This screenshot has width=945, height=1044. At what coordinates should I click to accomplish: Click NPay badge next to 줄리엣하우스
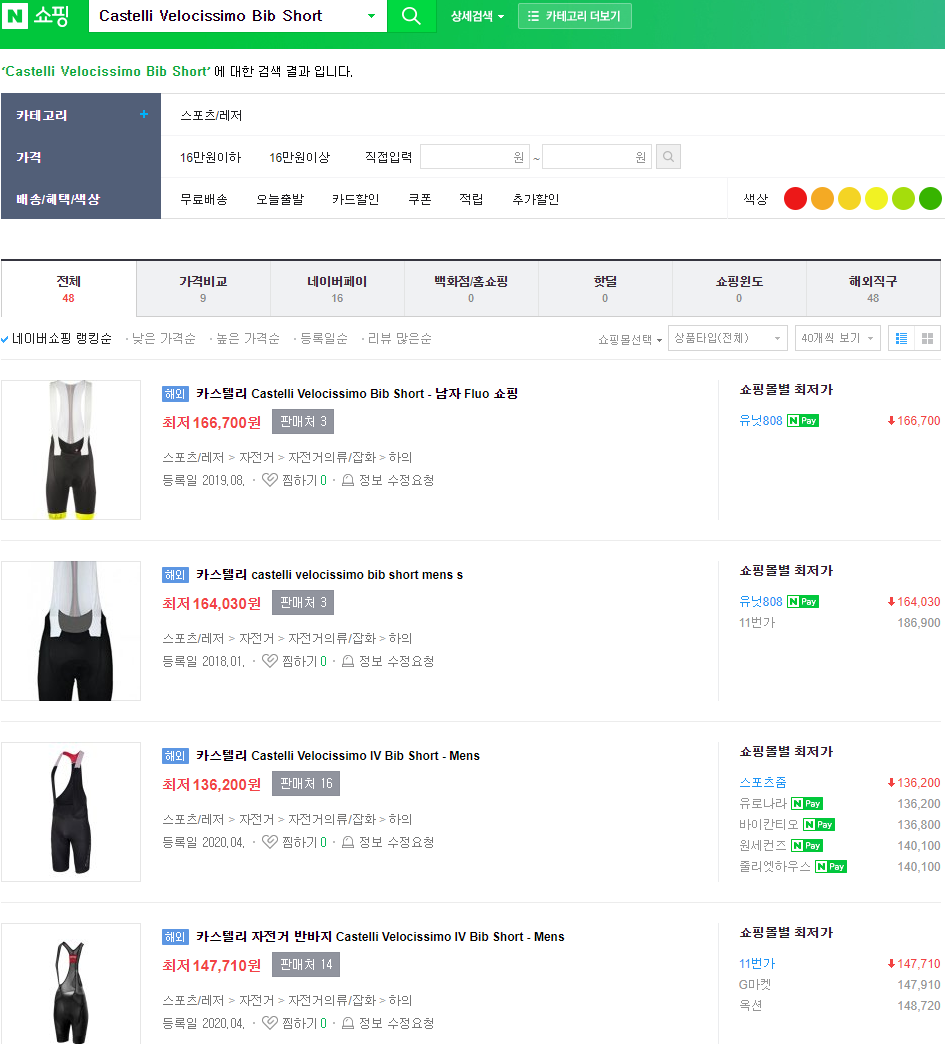(831, 866)
